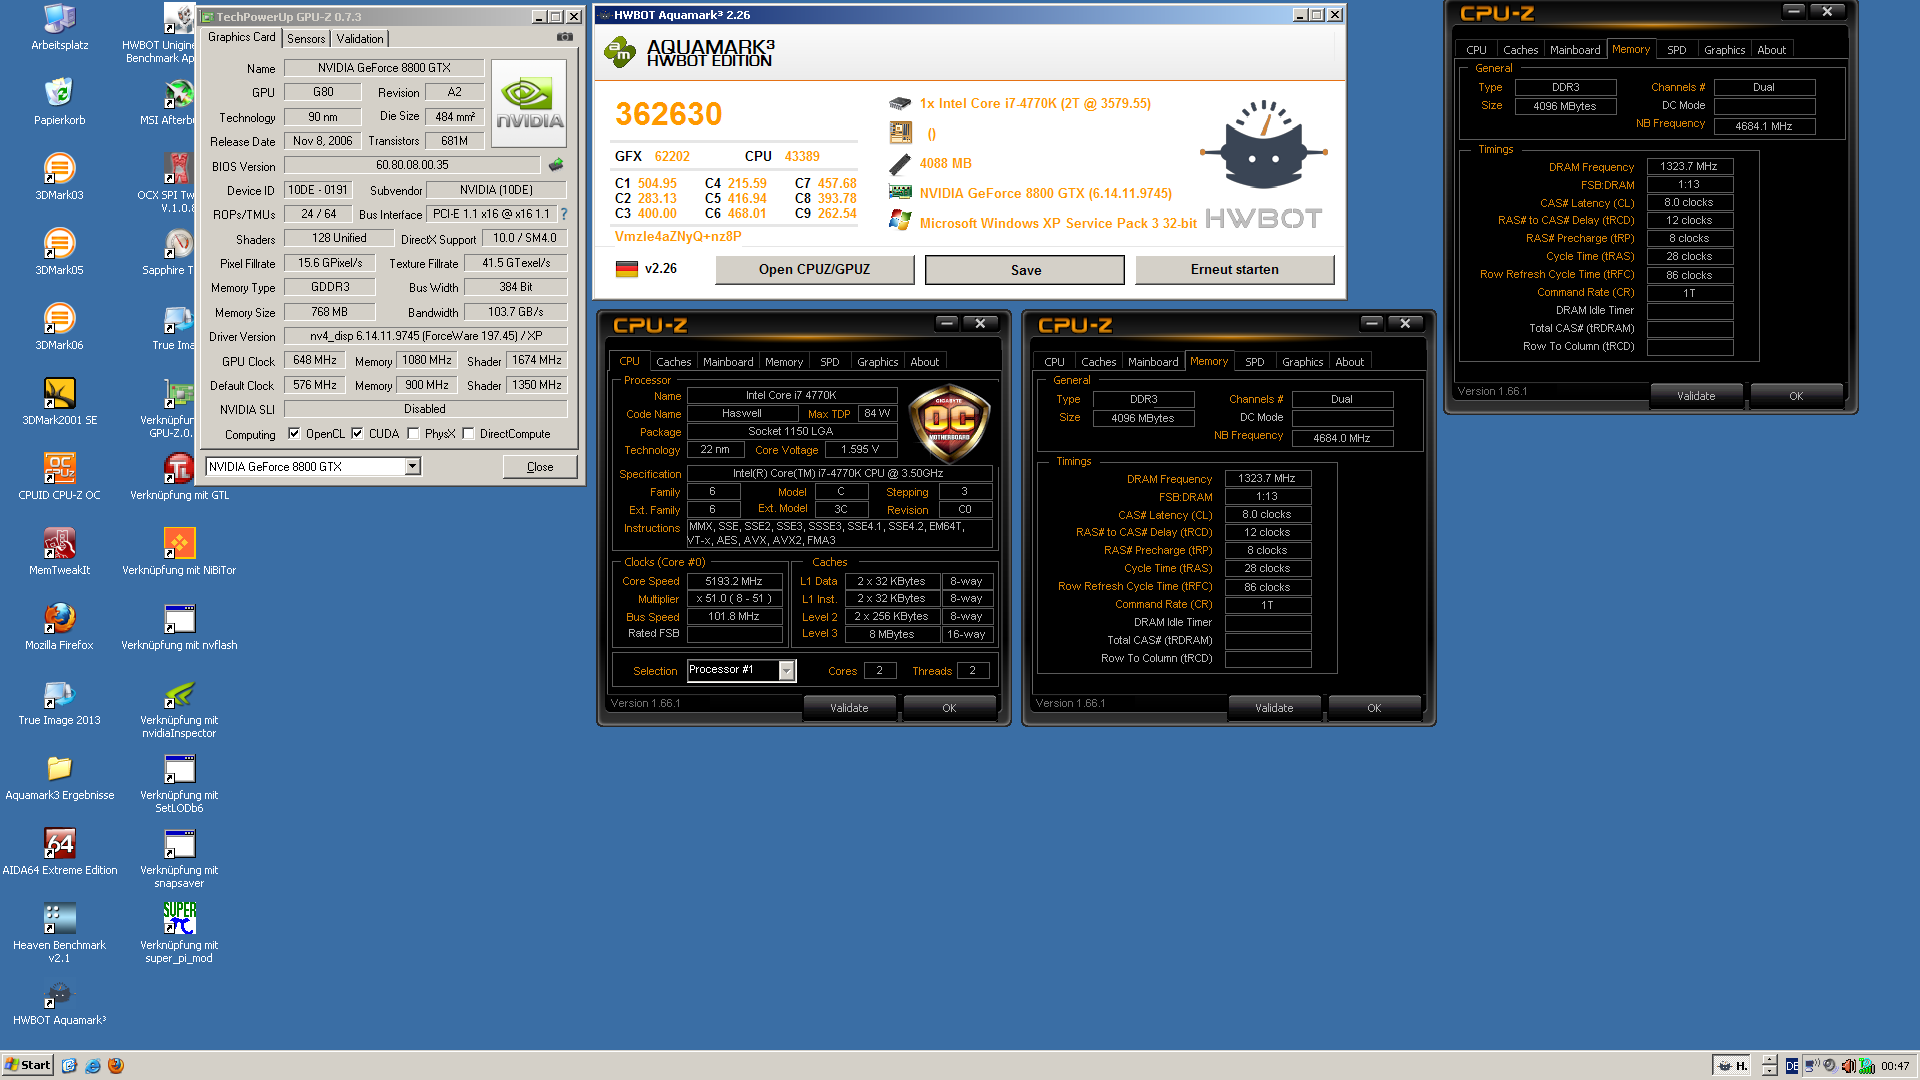Launch the 3DMark03 desktop shortcut
The height and width of the screenshot is (1080, 1920).
click(59, 177)
